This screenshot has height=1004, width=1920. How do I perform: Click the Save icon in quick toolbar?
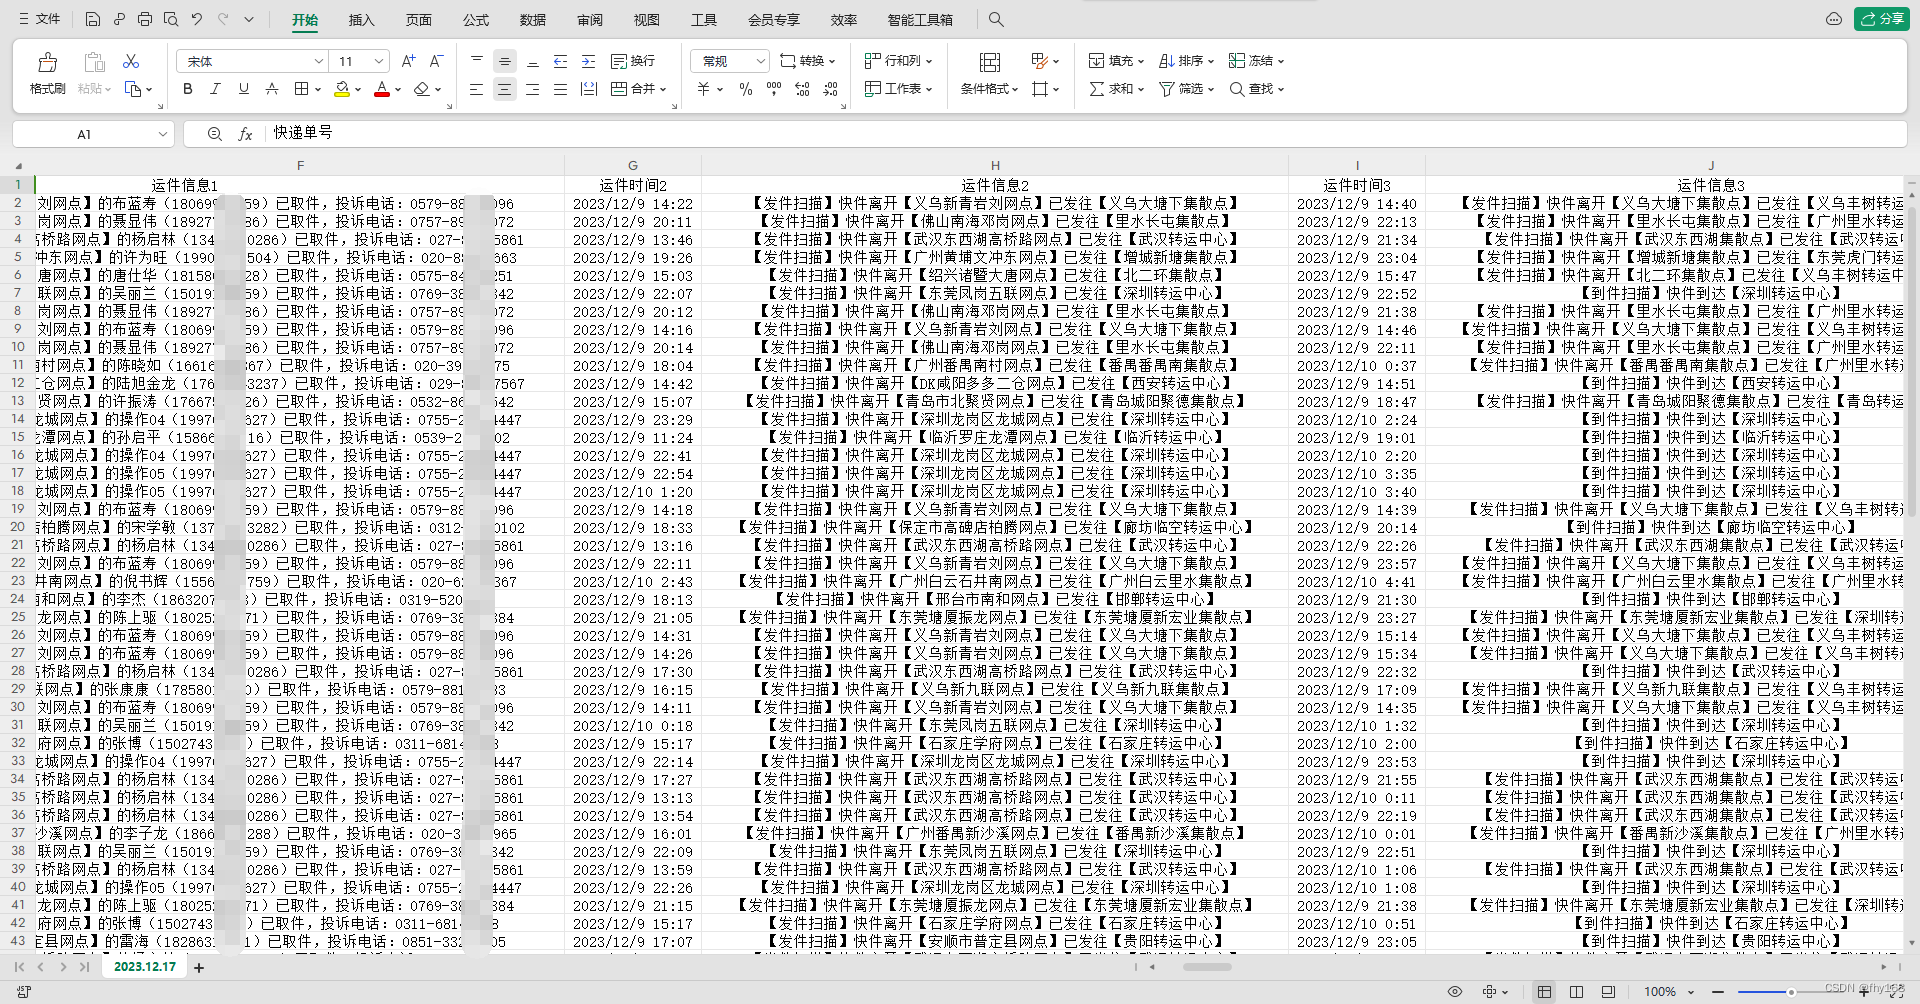(92, 19)
